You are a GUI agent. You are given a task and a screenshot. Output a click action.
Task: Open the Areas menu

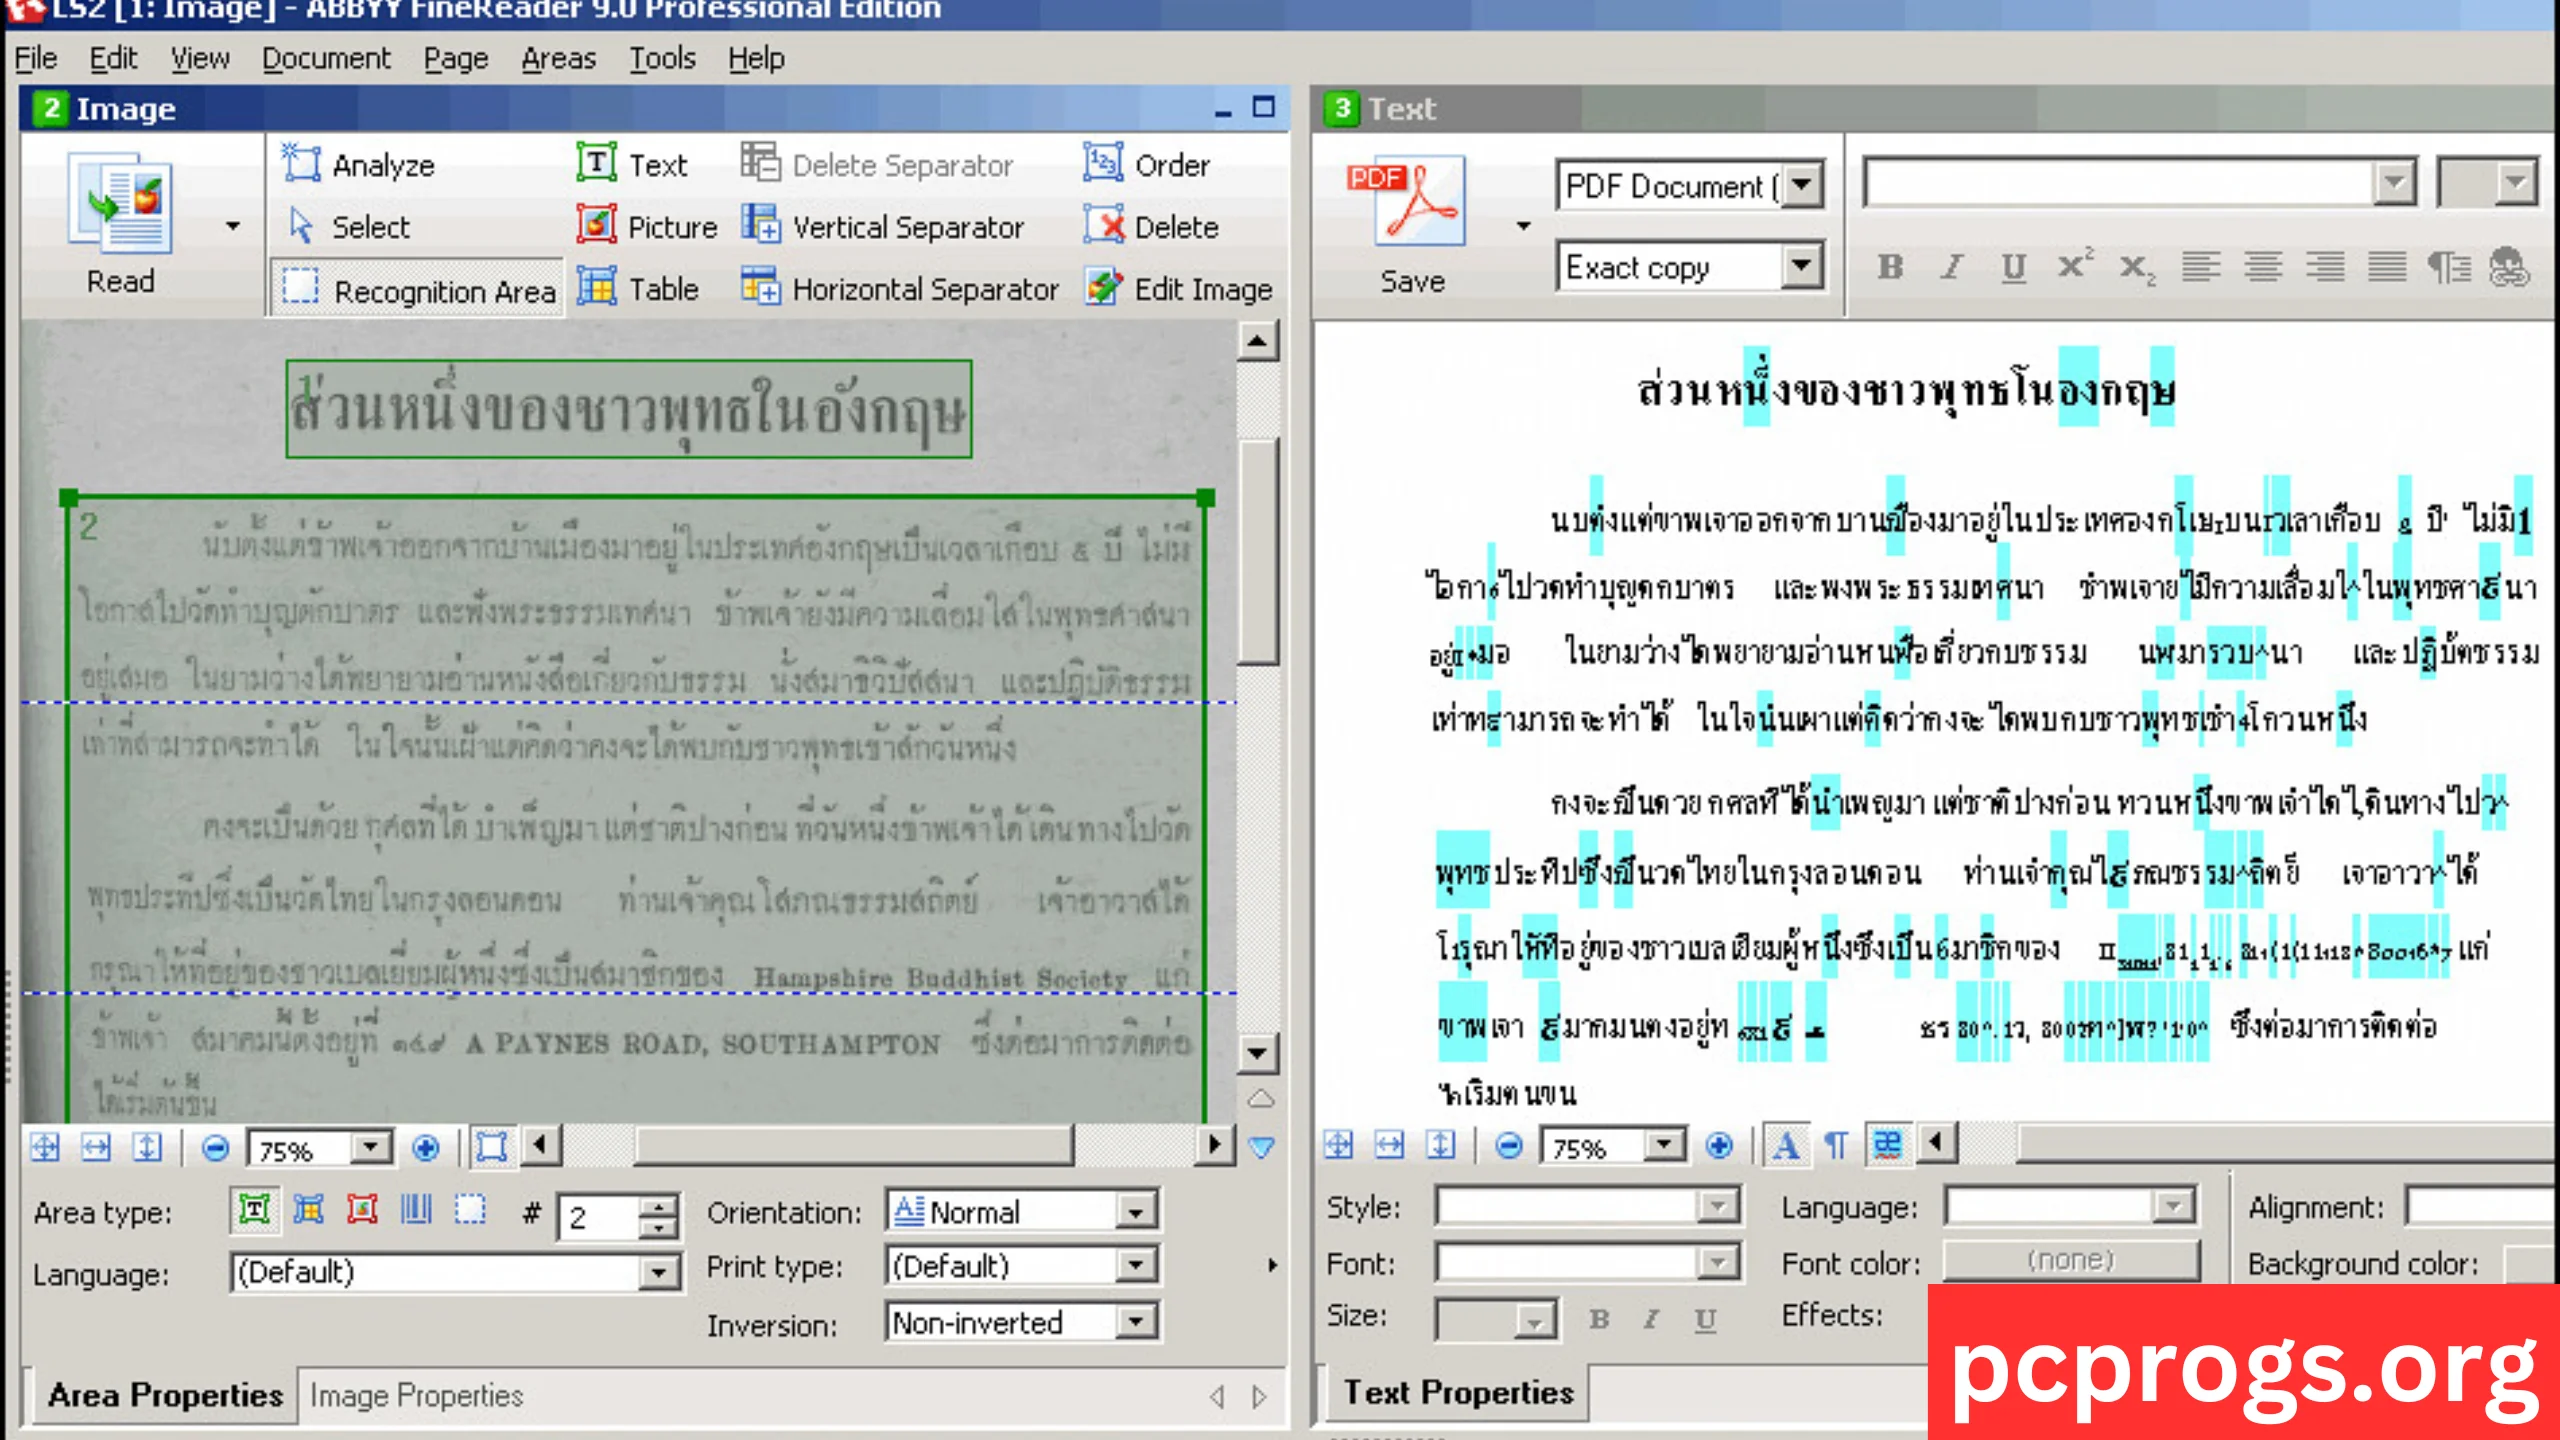point(558,58)
